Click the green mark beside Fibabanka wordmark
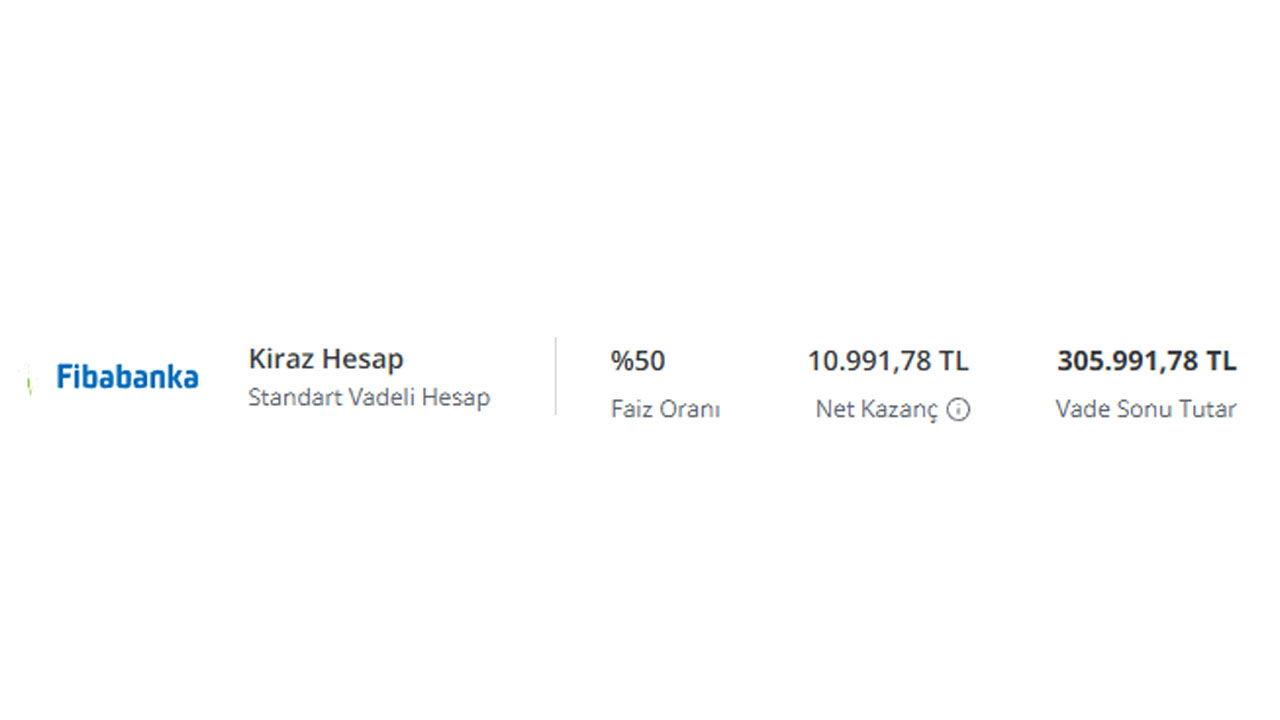 [x=29, y=379]
